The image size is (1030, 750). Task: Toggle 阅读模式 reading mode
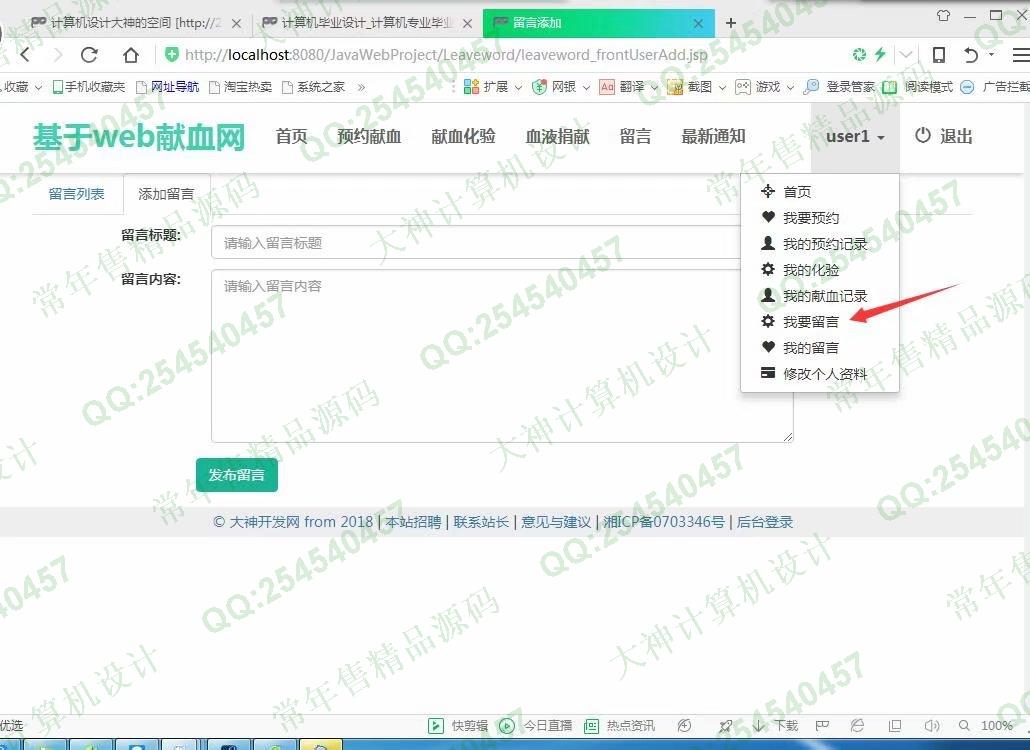click(x=918, y=87)
